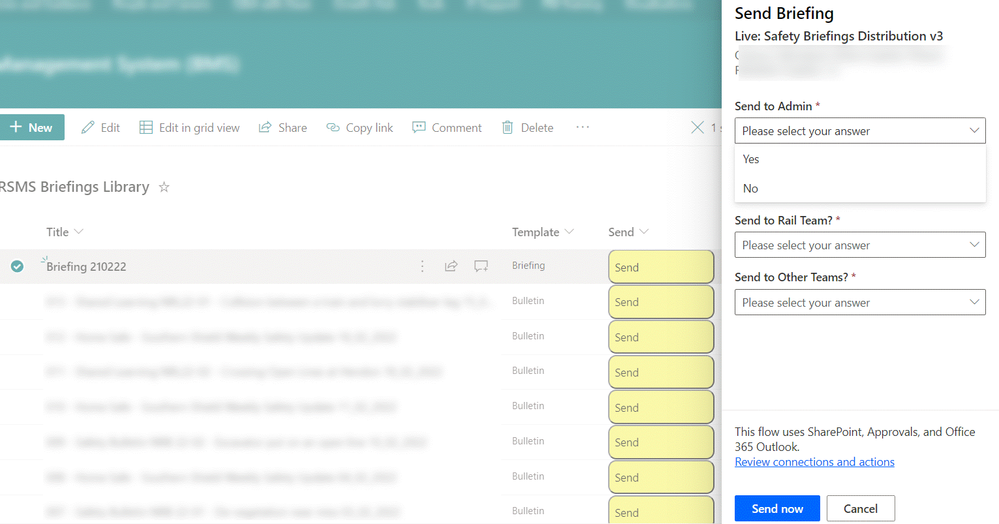This screenshot has width=999, height=524.
Task: Open the Send to Rail Team dropdown
Action: pyautogui.click(x=859, y=245)
